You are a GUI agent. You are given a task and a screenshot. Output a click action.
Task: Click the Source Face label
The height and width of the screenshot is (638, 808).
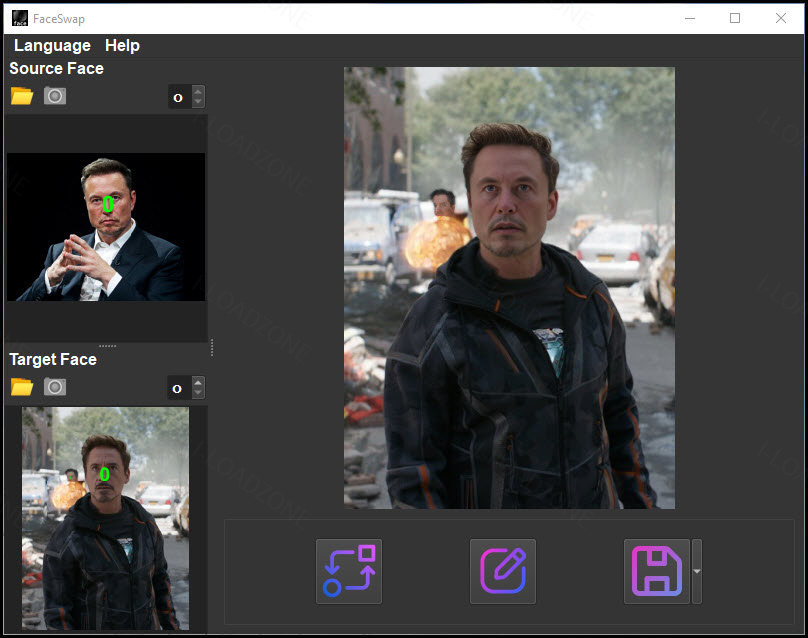click(x=57, y=68)
